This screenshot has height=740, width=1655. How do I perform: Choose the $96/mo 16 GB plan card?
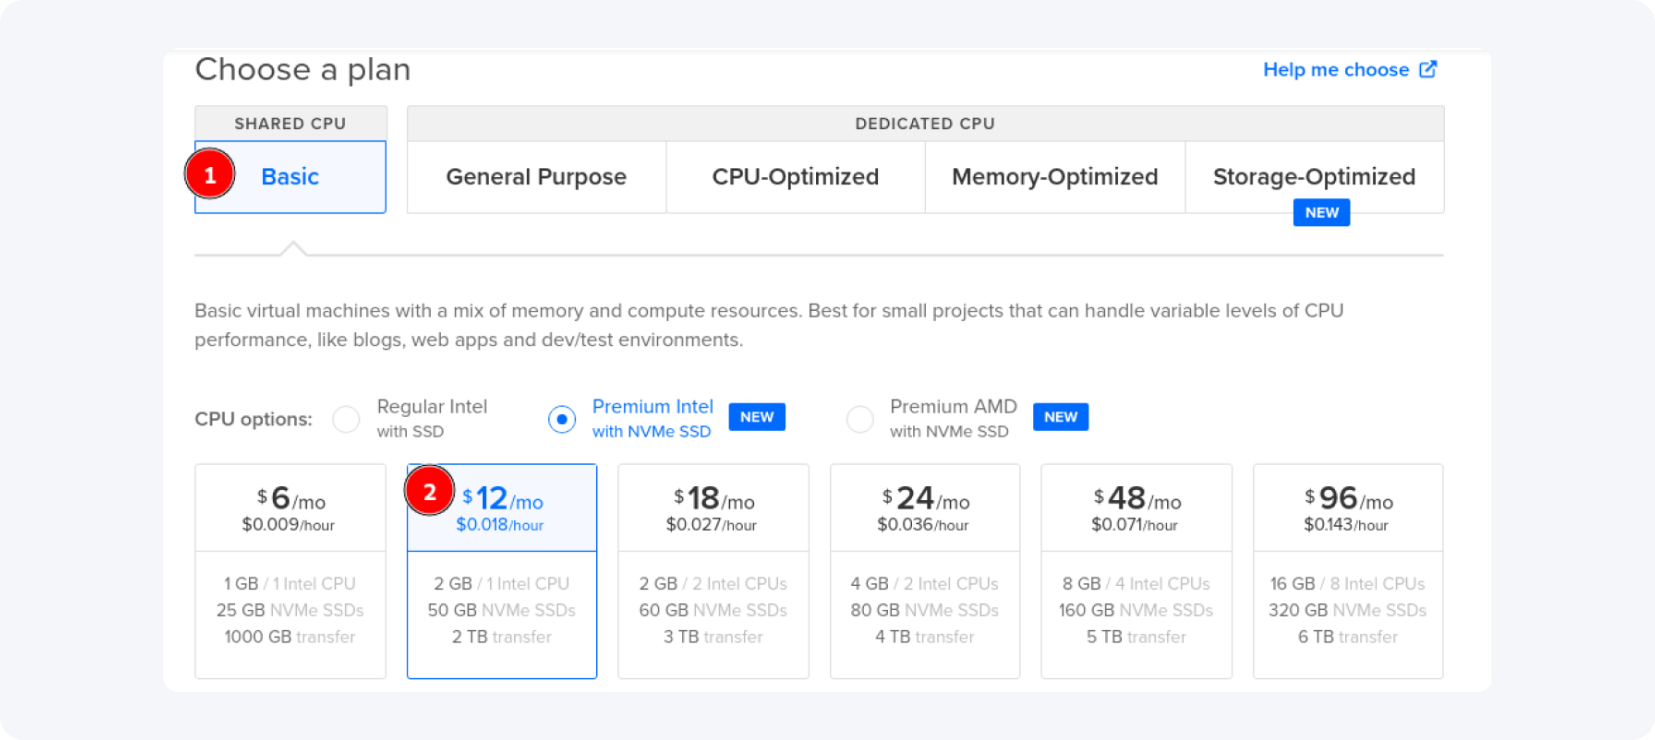1347,570
